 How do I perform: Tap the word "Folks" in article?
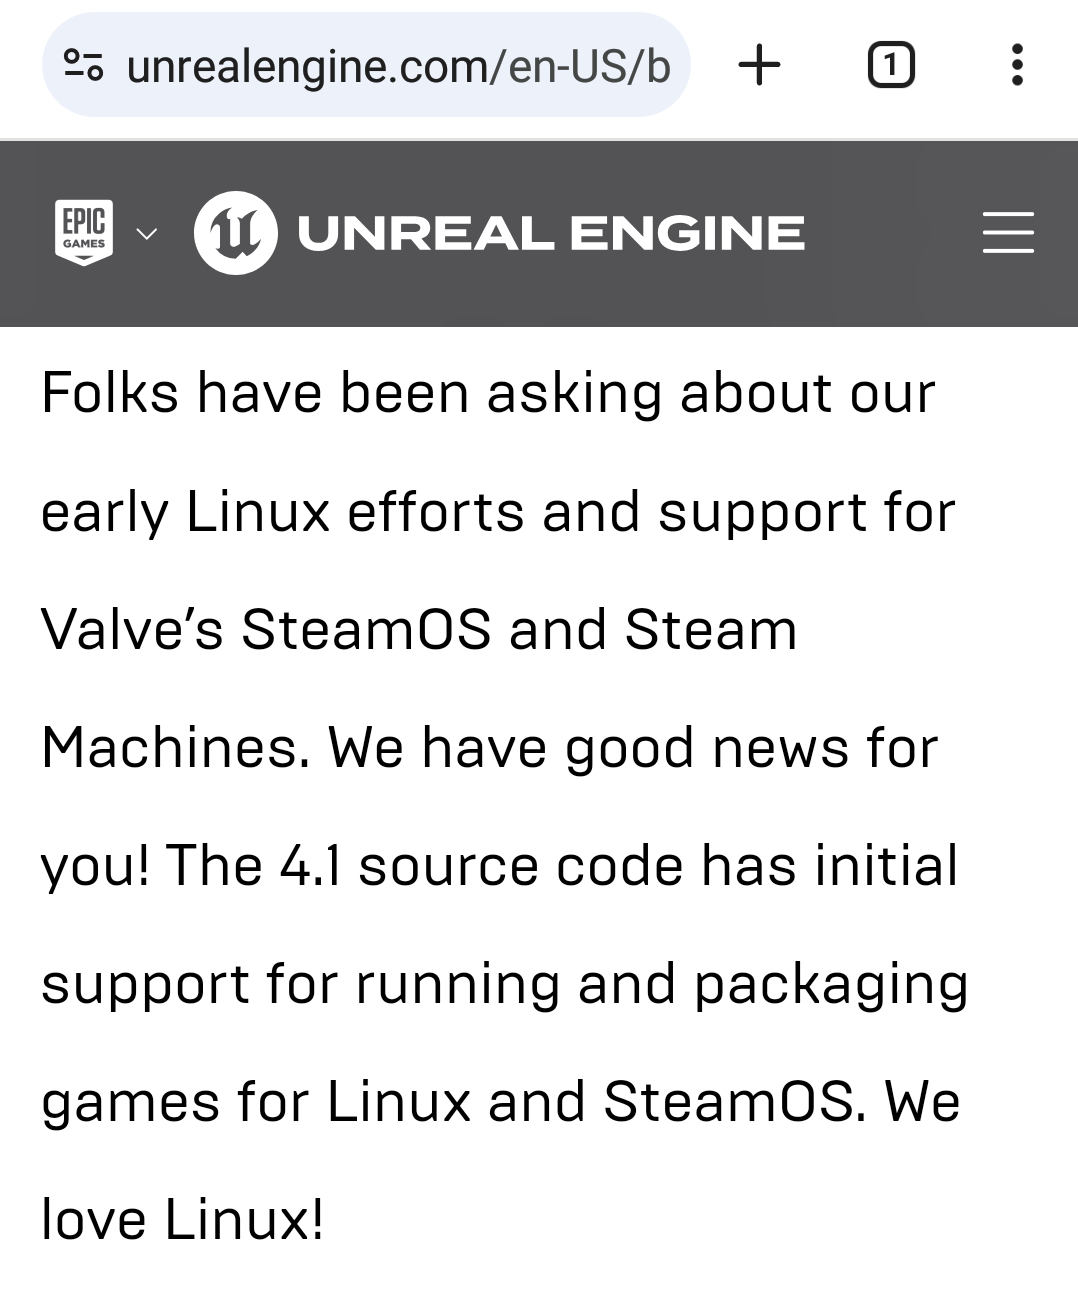(x=110, y=392)
